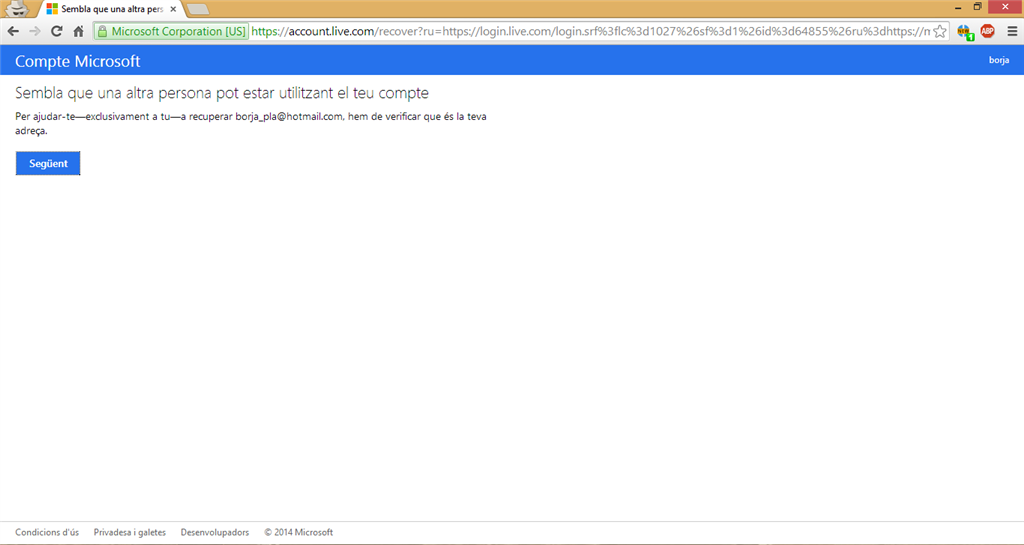
Task: Click the Següent button
Action: pyautogui.click(x=48, y=163)
